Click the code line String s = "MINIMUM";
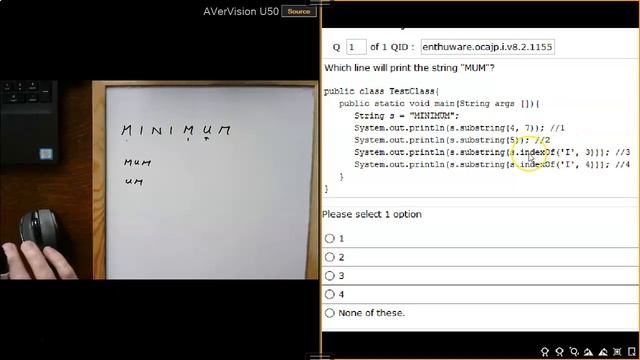This screenshot has width=640, height=360. click(x=407, y=116)
